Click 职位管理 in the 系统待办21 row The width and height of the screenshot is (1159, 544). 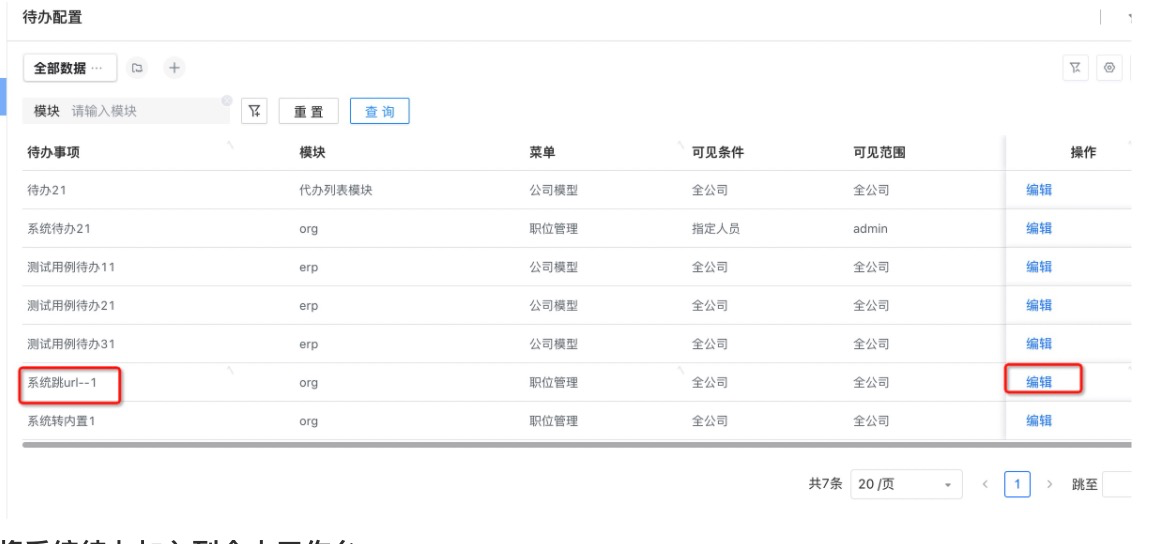pos(554,228)
